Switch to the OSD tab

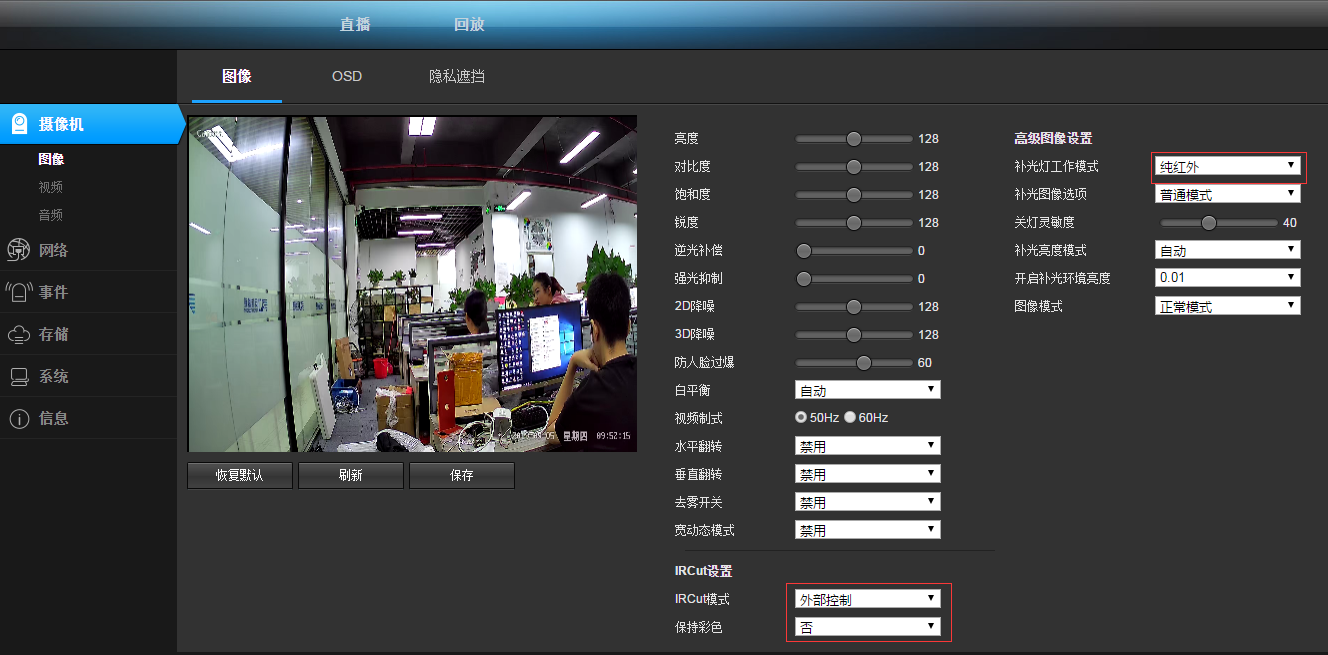347,76
